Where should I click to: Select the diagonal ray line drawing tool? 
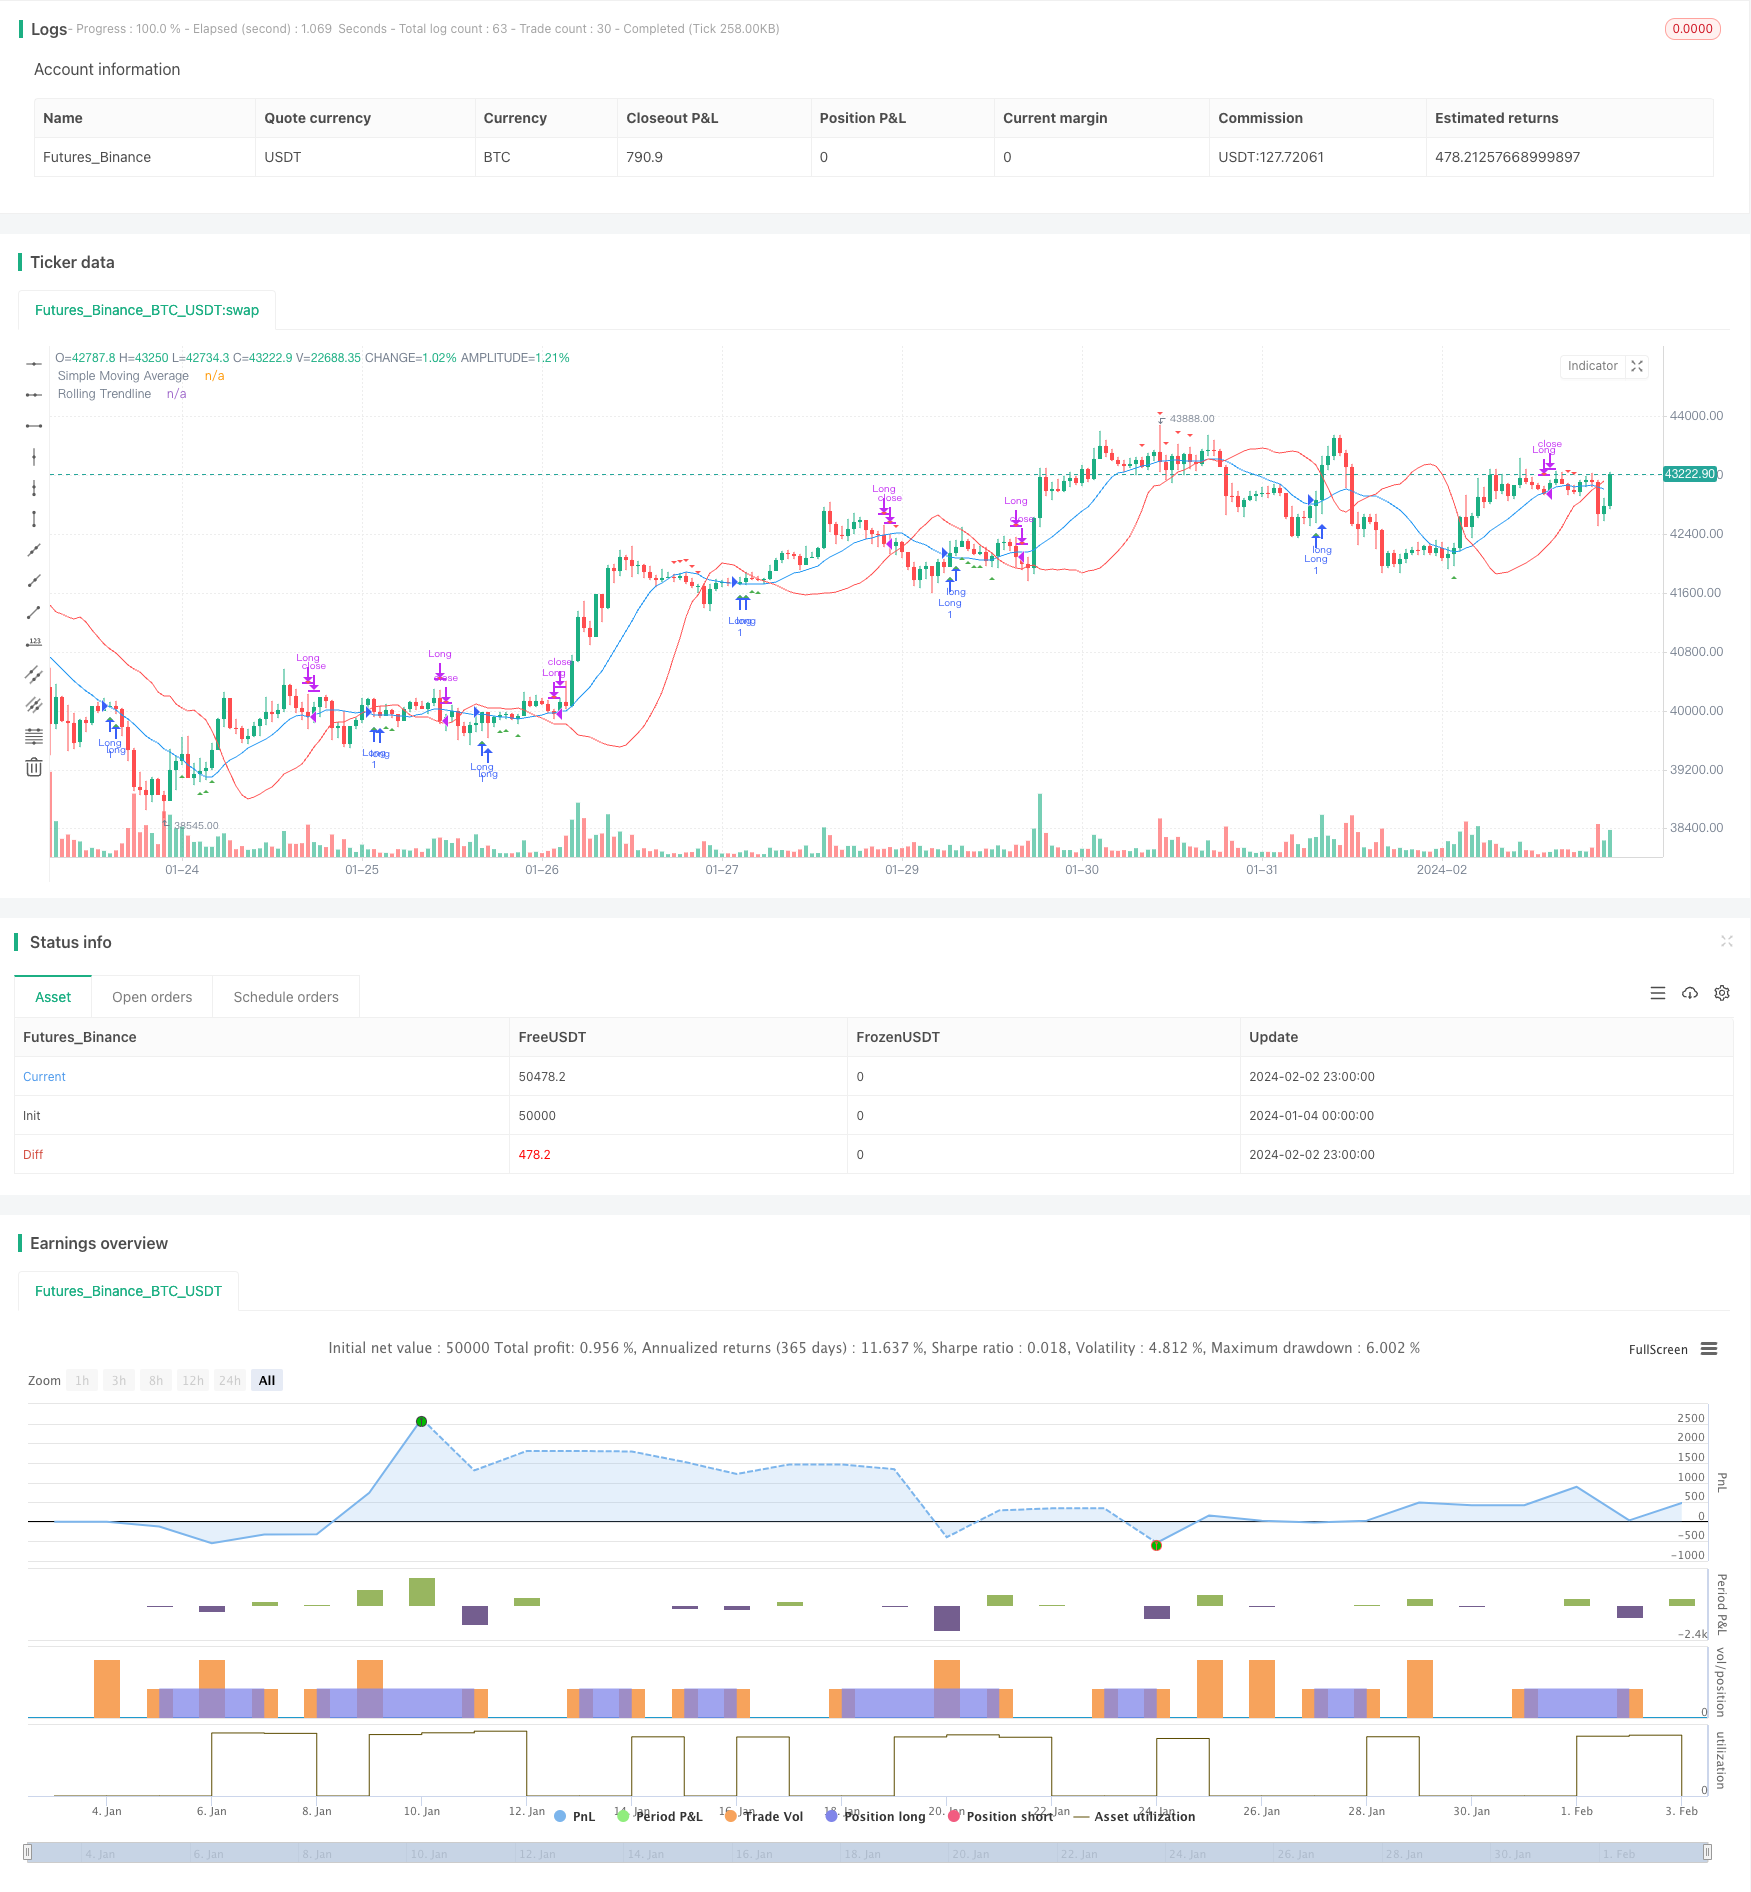tap(34, 581)
